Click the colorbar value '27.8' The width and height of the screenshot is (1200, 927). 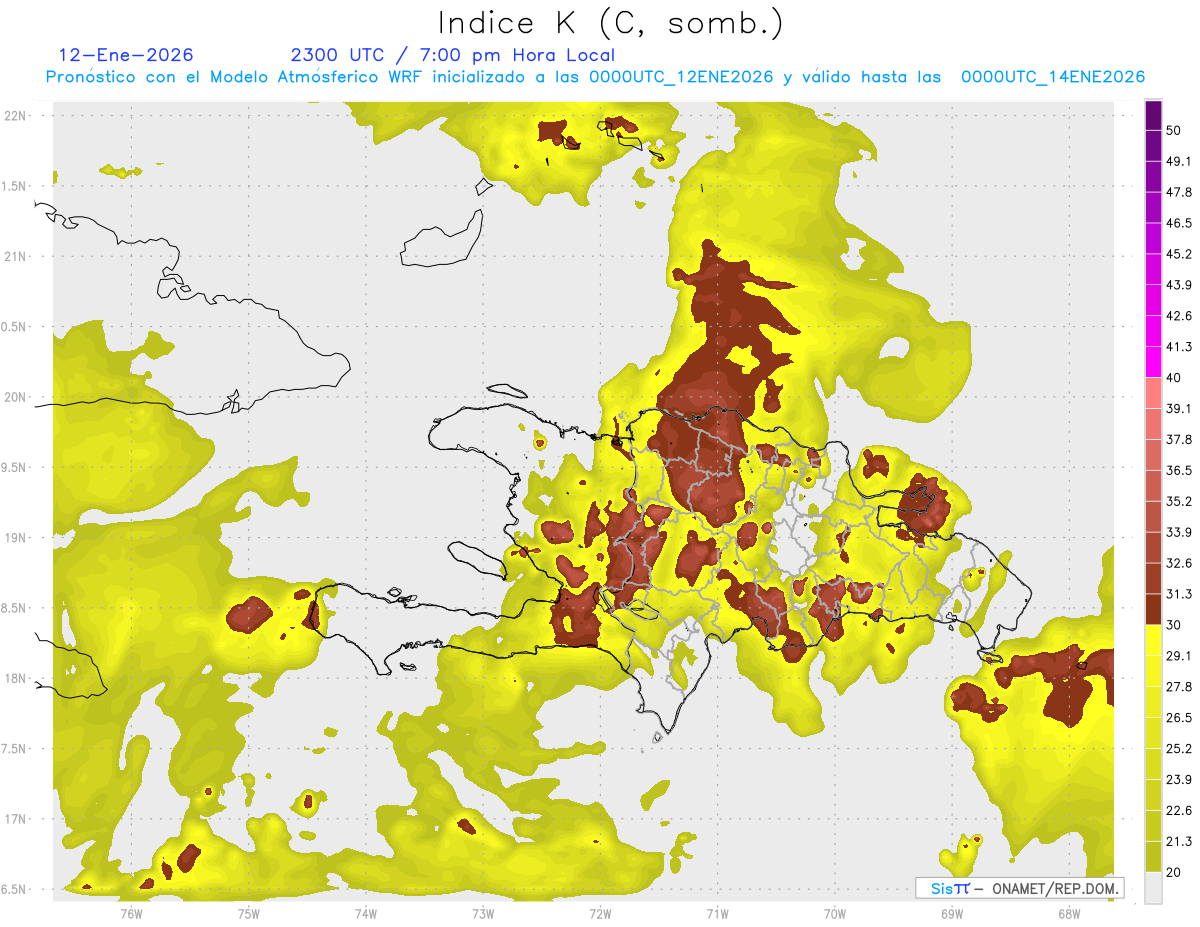tap(1179, 687)
